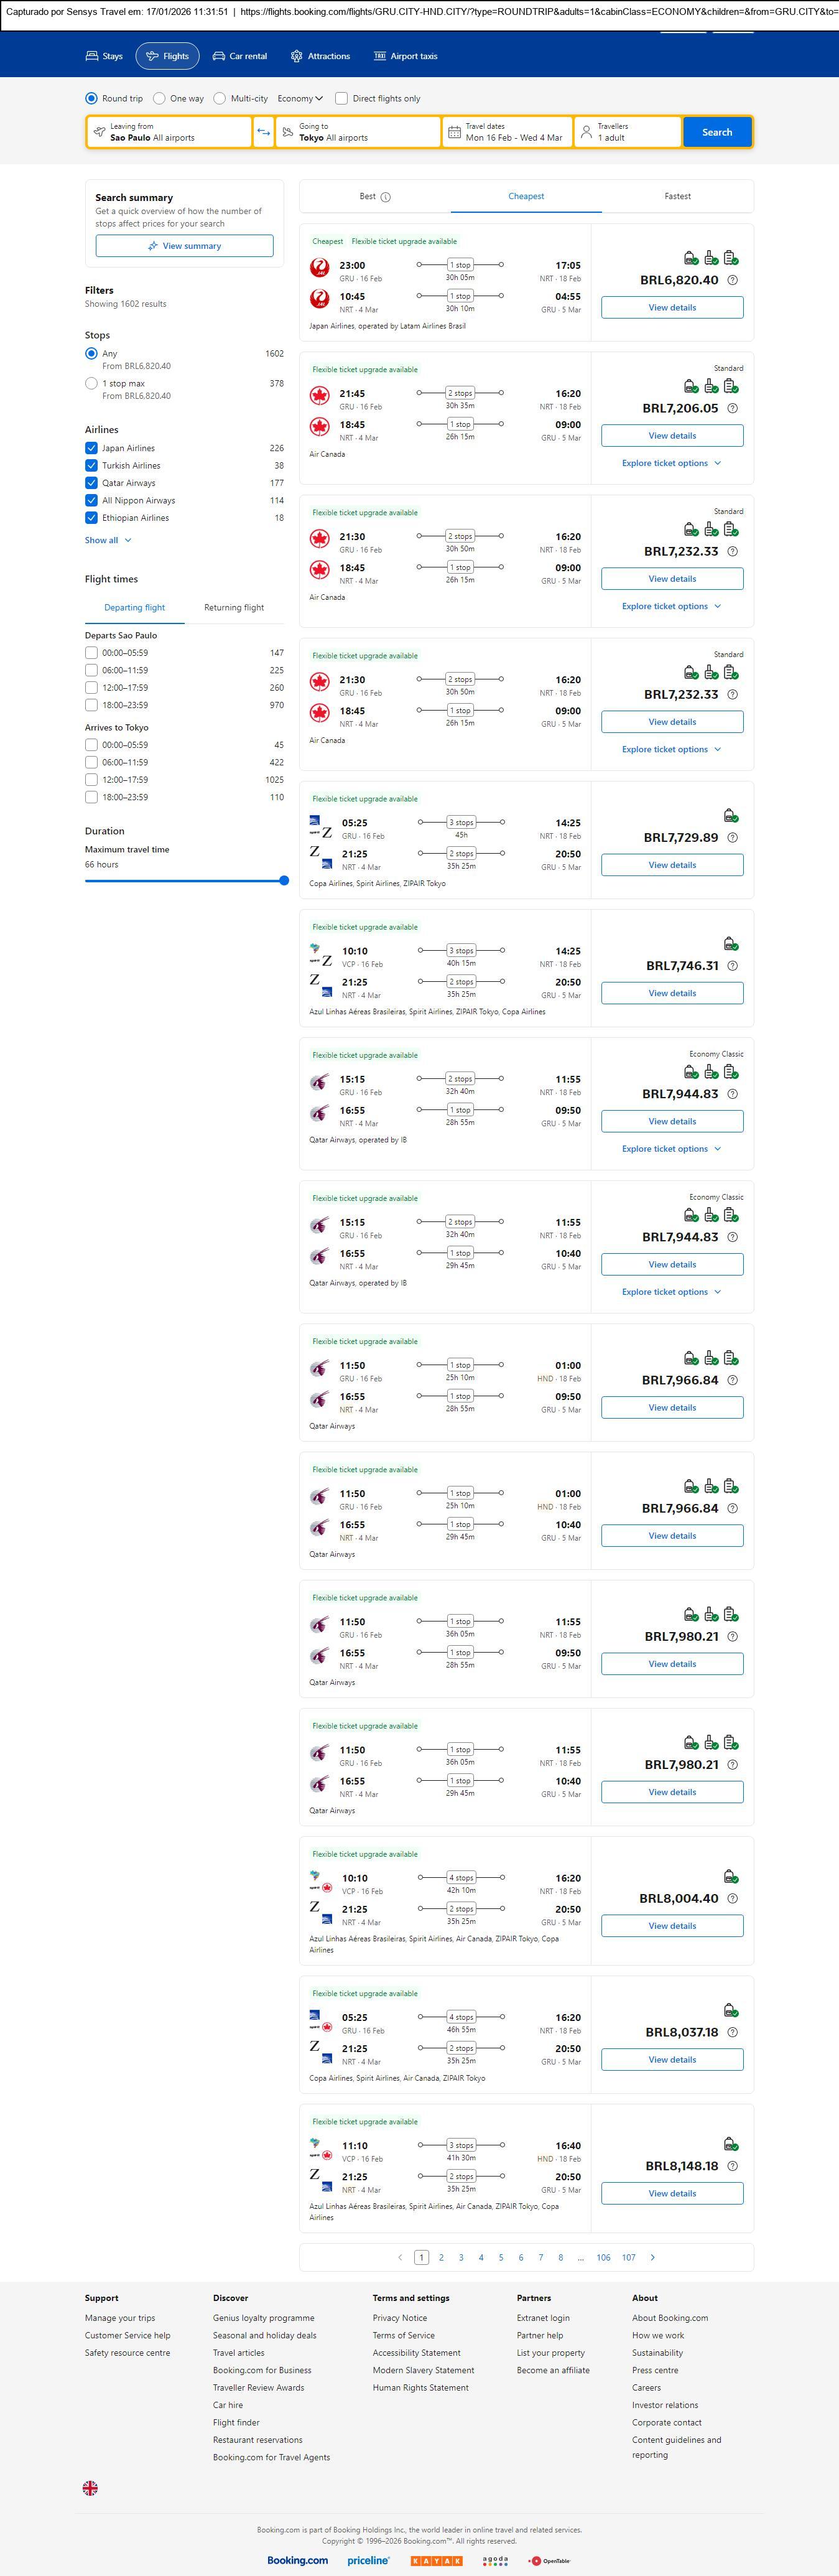Enable the Direct flights only checkbox

point(341,98)
